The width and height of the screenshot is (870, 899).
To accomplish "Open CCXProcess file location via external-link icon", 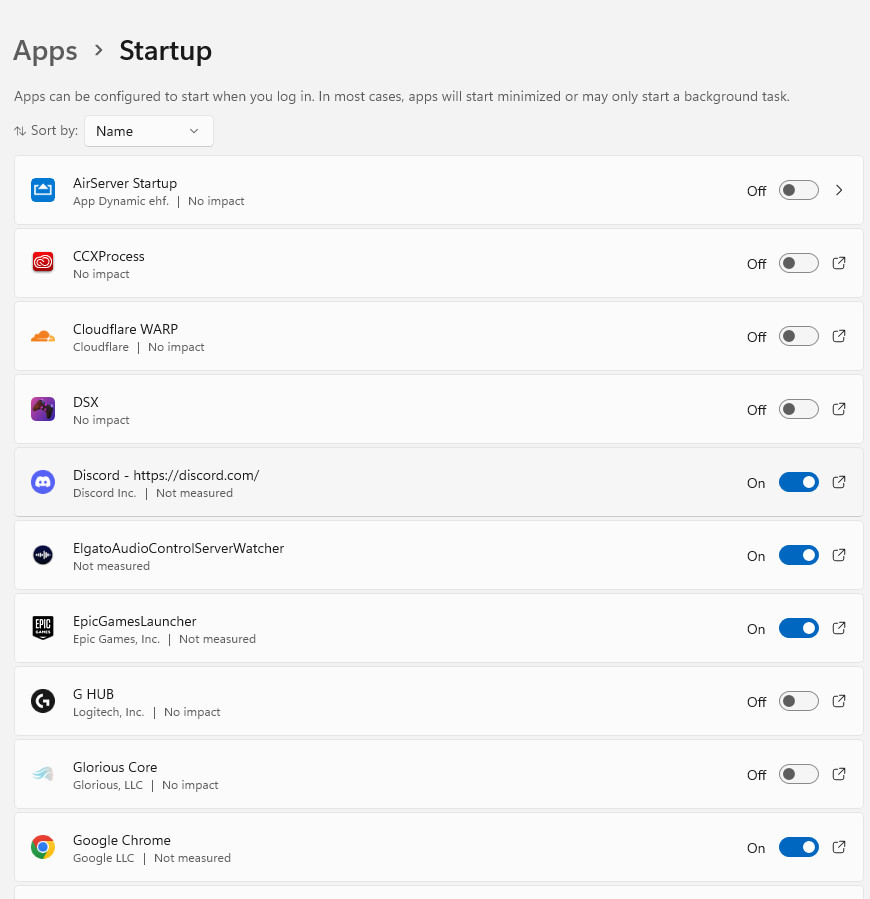I will (839, 263).
